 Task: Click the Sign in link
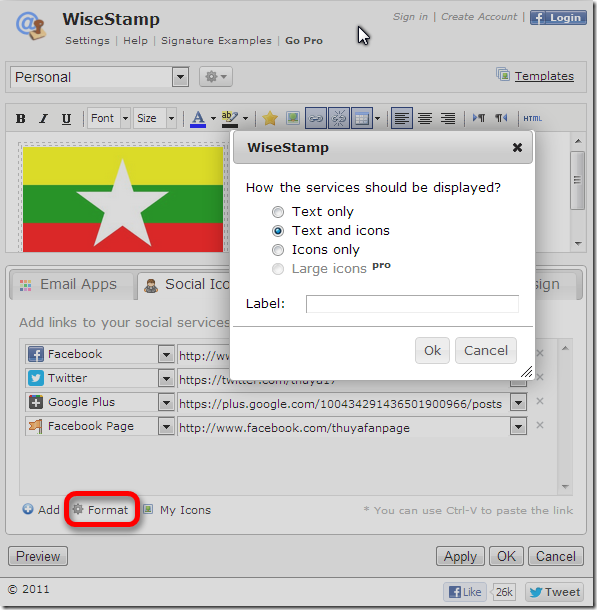[410, 17]
